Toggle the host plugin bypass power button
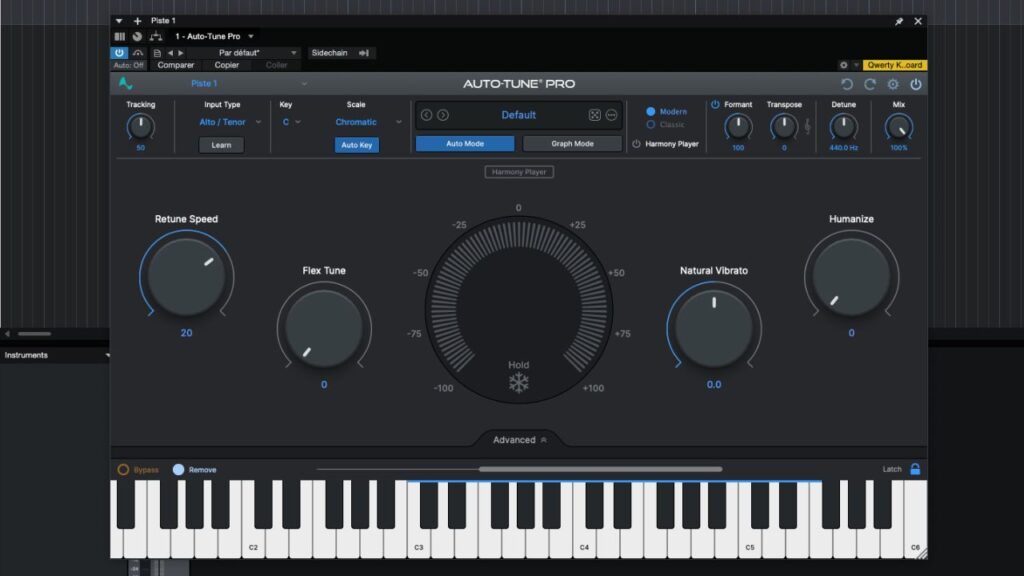The height and width of the screenshot is (576, 1024). point(119,53)
